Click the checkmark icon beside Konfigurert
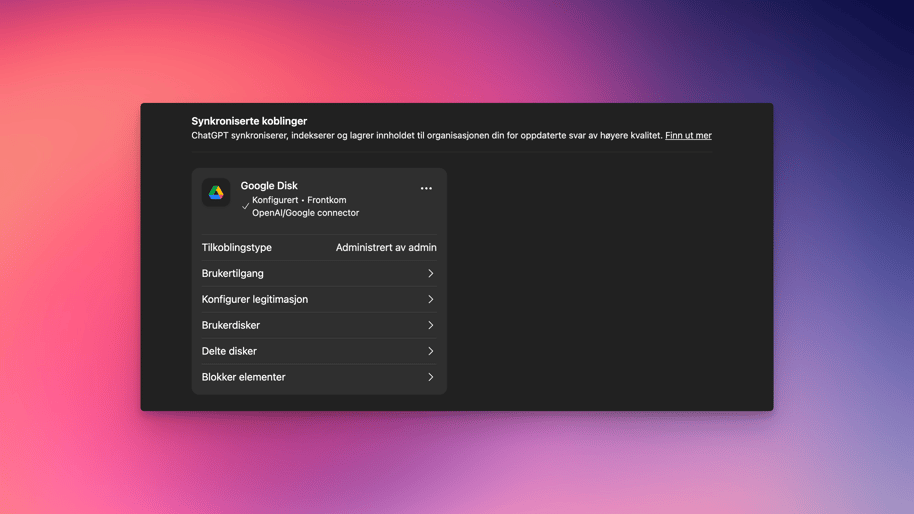 point(246,206)
